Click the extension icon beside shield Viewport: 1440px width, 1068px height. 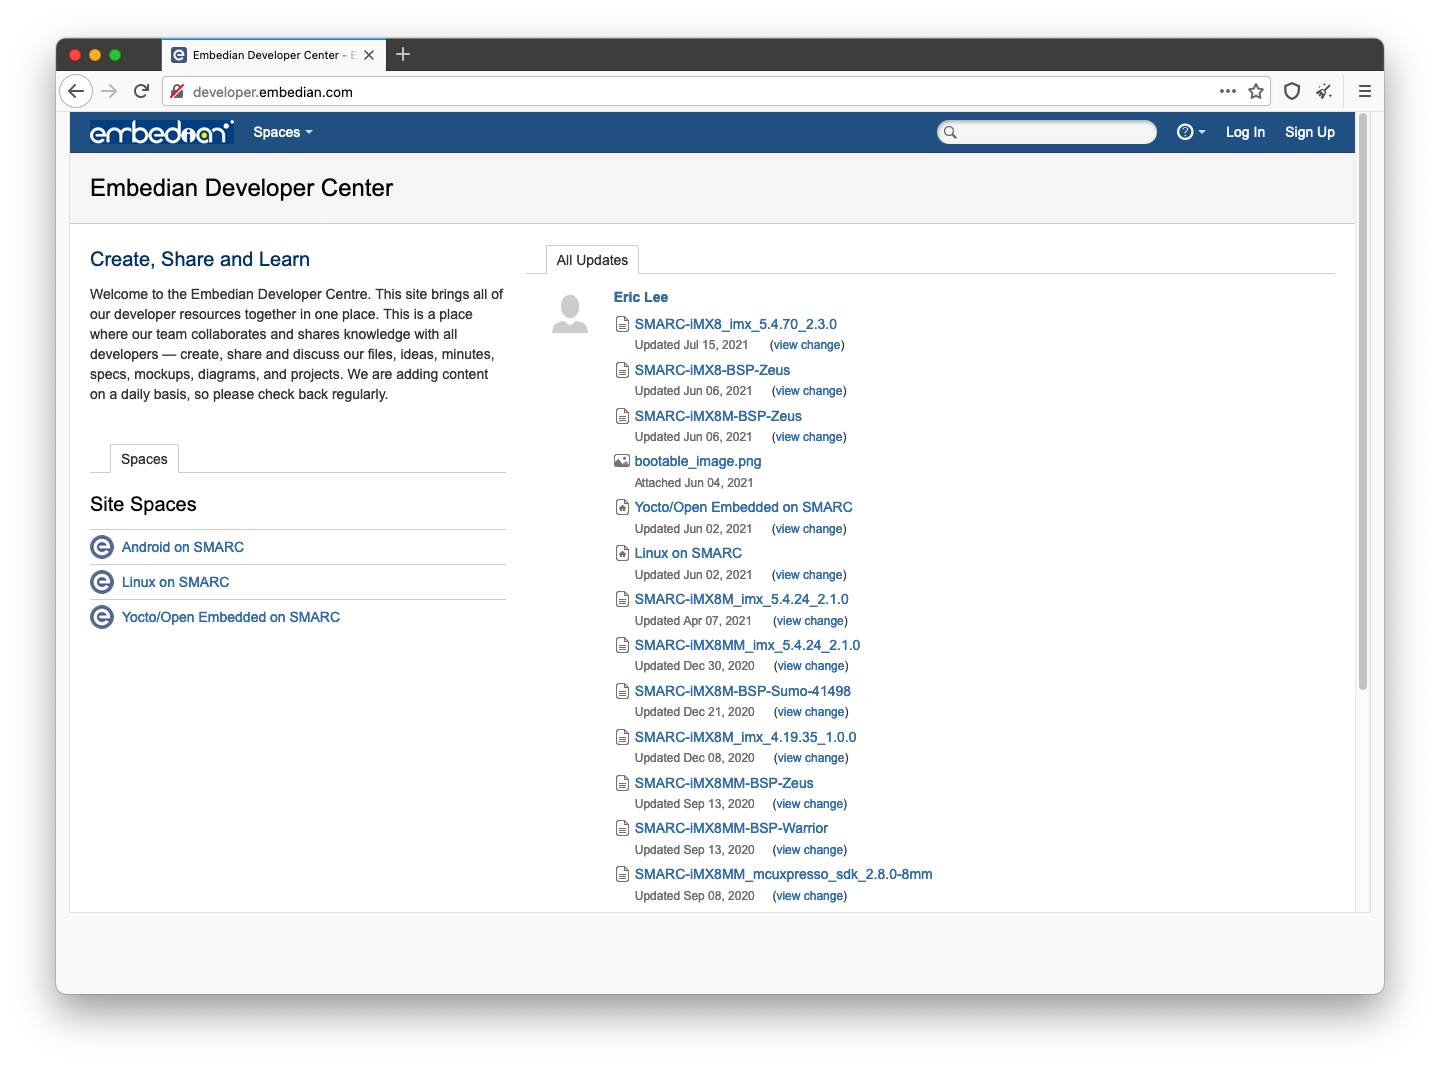click(1324, 91)
